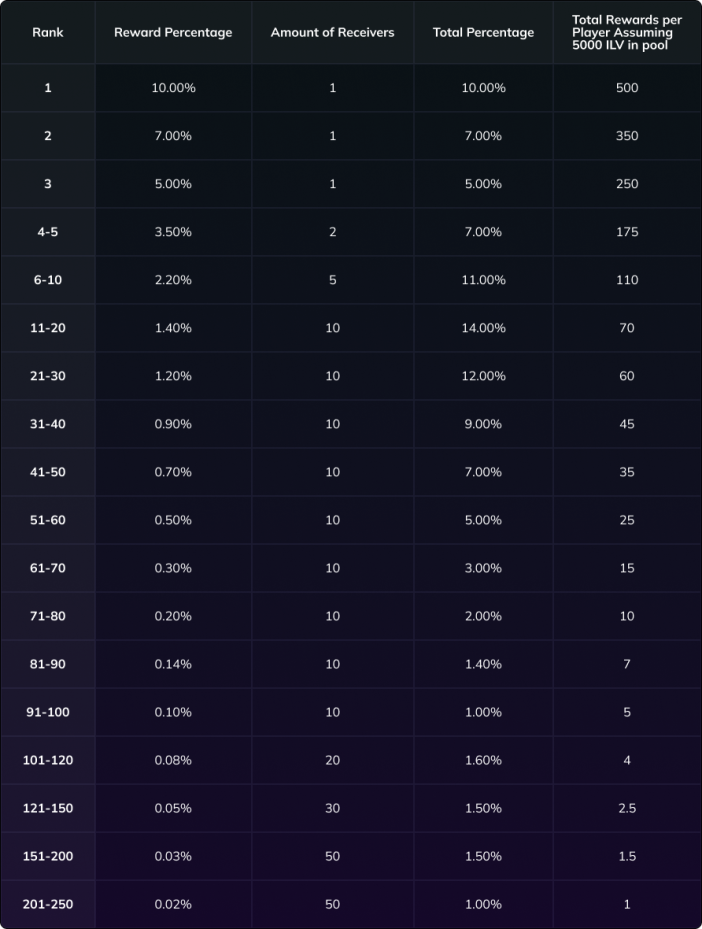Click the Reward Percentage column header
The image size is (702, 929).
[x=173, y=33]
